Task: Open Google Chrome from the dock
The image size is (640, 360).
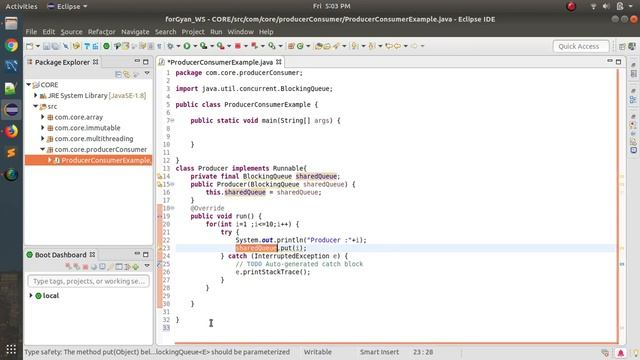Action: pyautogui.click(x=11, y=45)
